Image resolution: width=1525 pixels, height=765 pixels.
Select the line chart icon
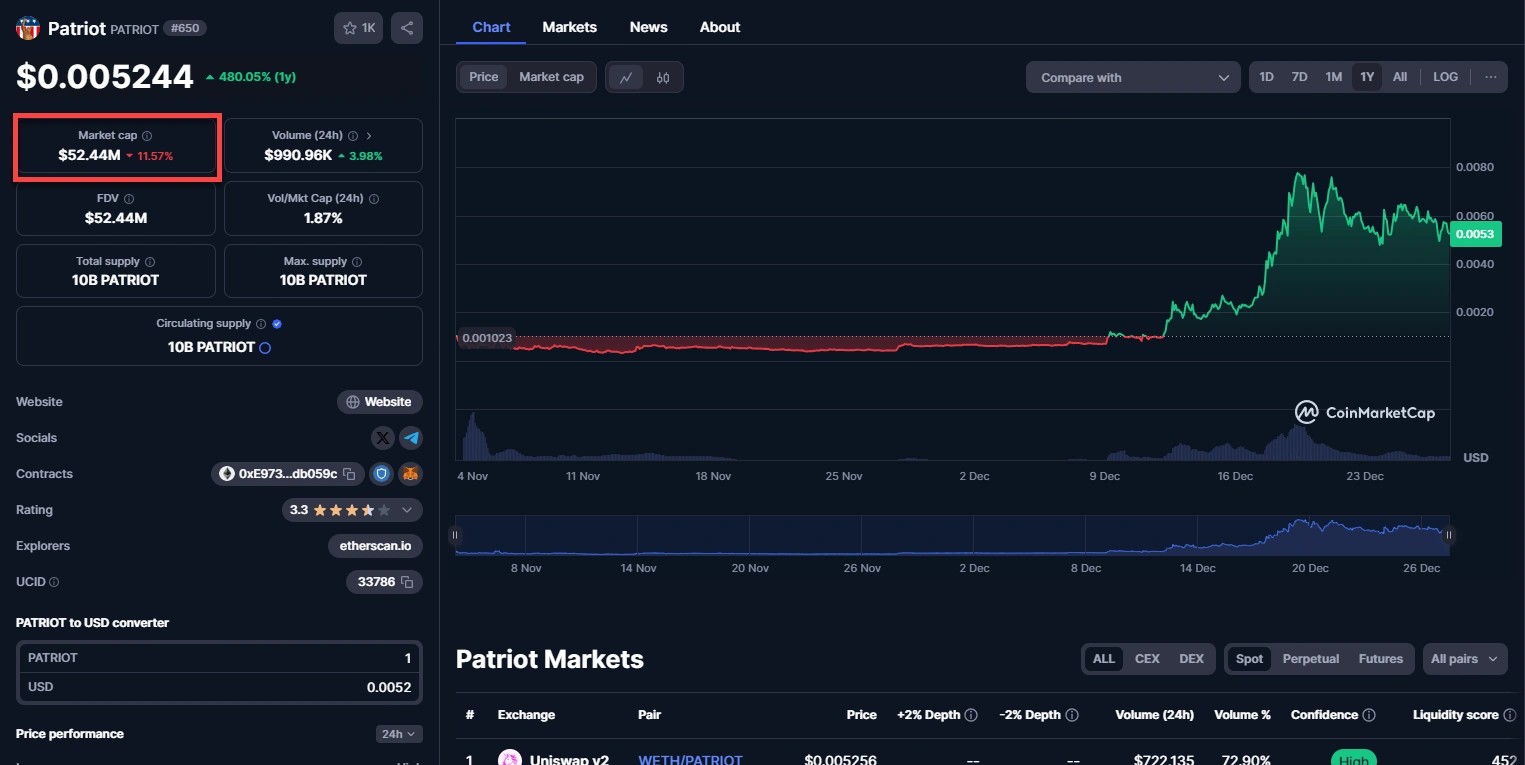coord(626,77)
